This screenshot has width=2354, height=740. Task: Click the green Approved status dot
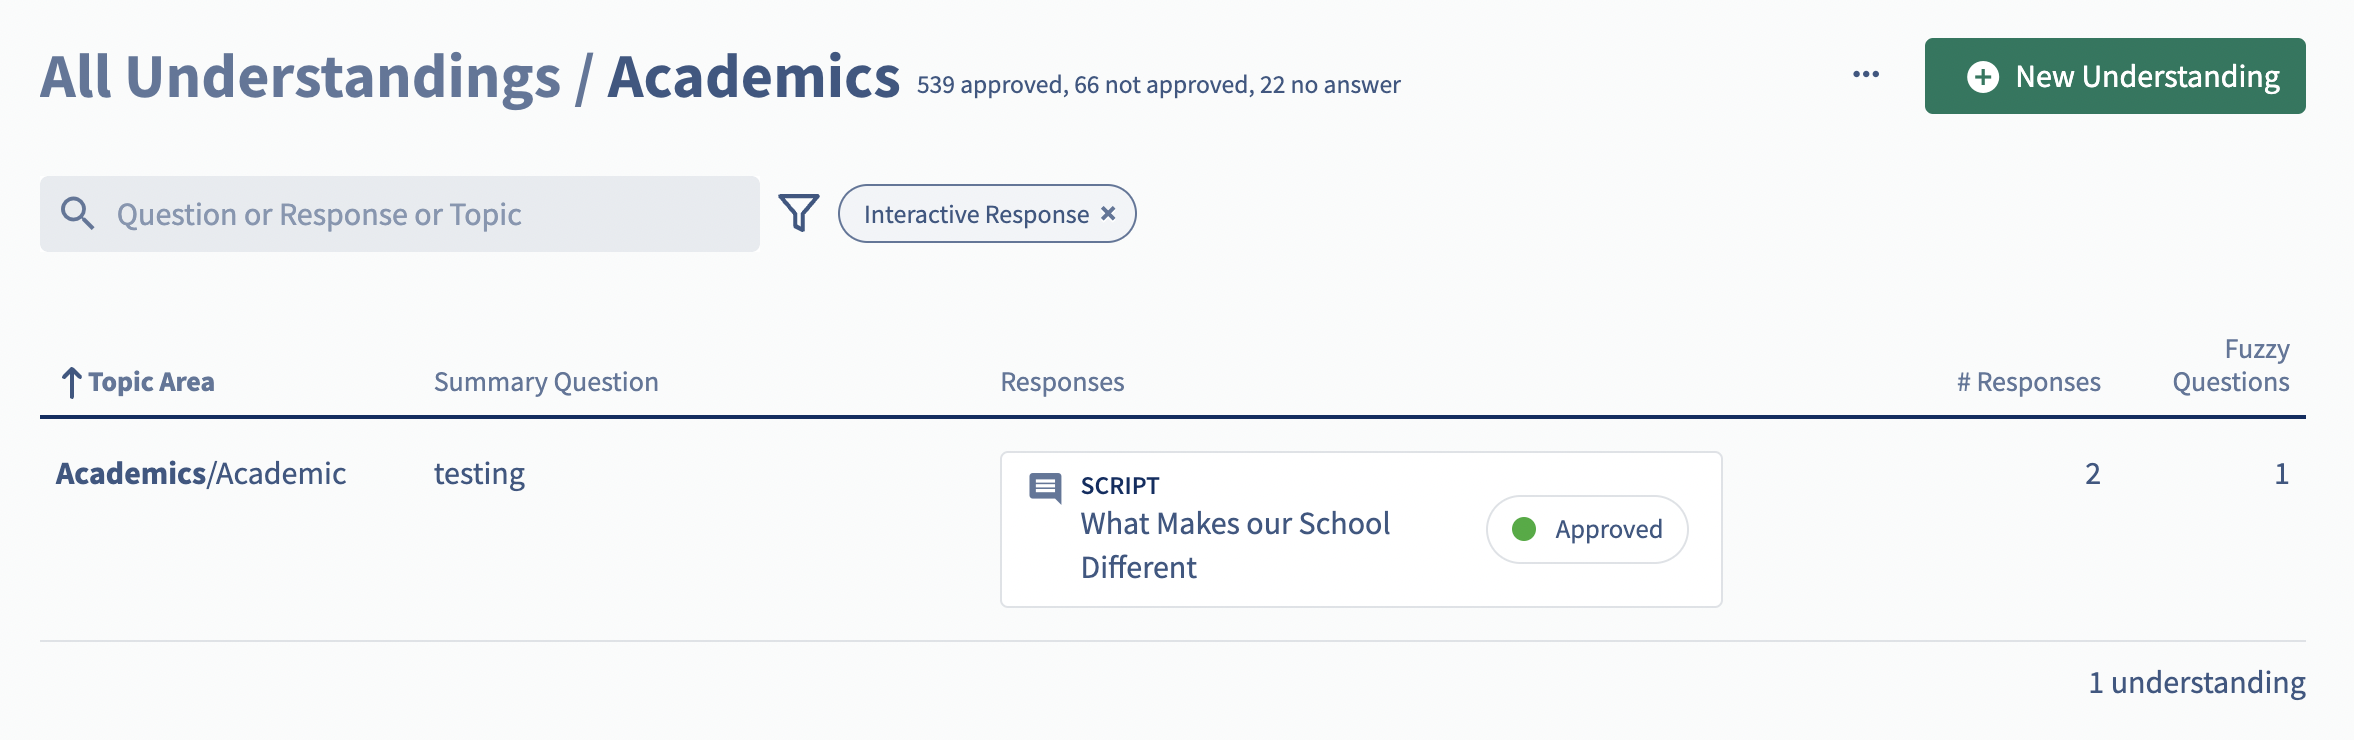coord(1524,529)
